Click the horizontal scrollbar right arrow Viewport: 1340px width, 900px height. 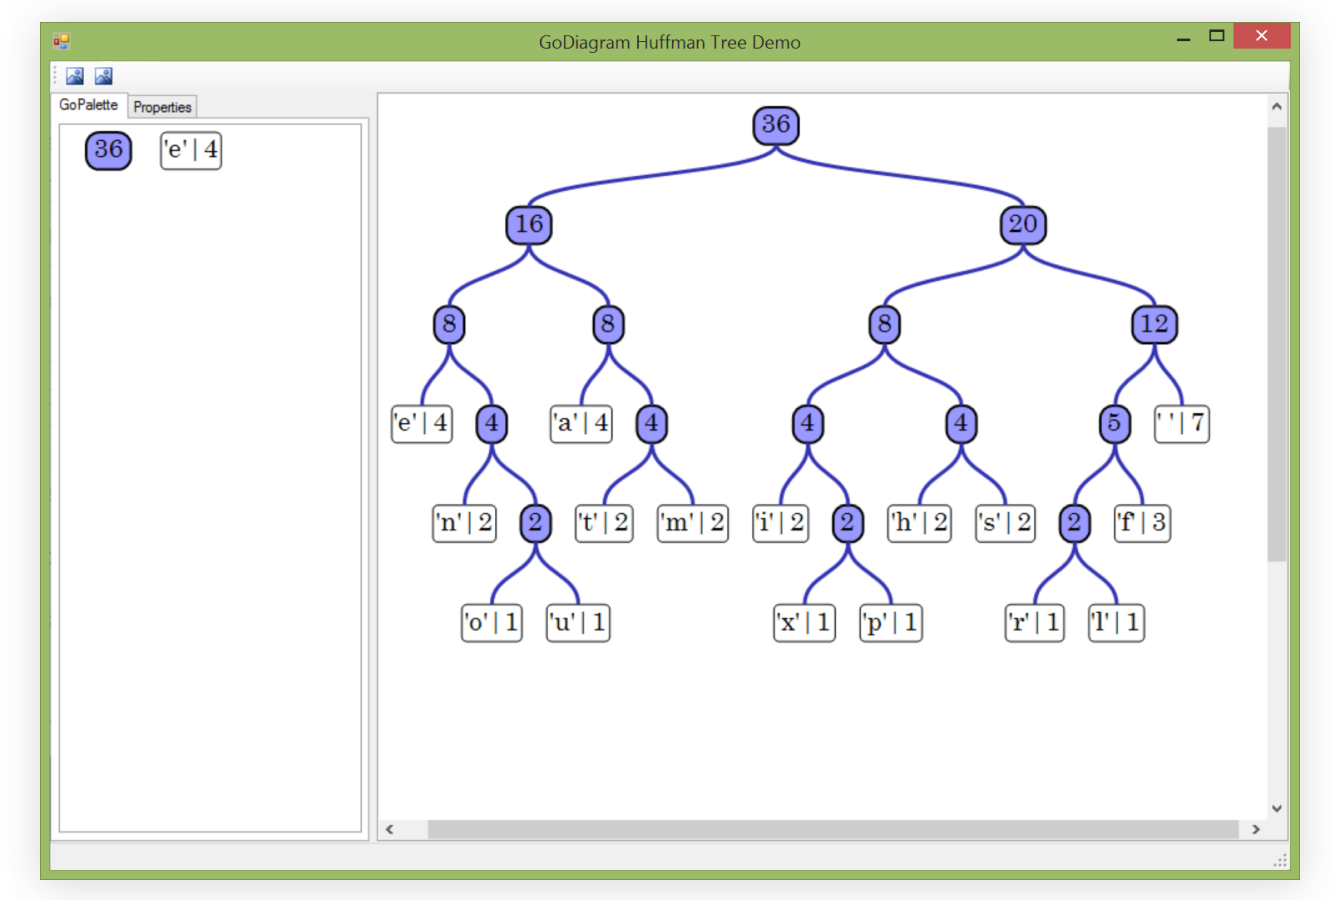click(x=1256, y=829)
